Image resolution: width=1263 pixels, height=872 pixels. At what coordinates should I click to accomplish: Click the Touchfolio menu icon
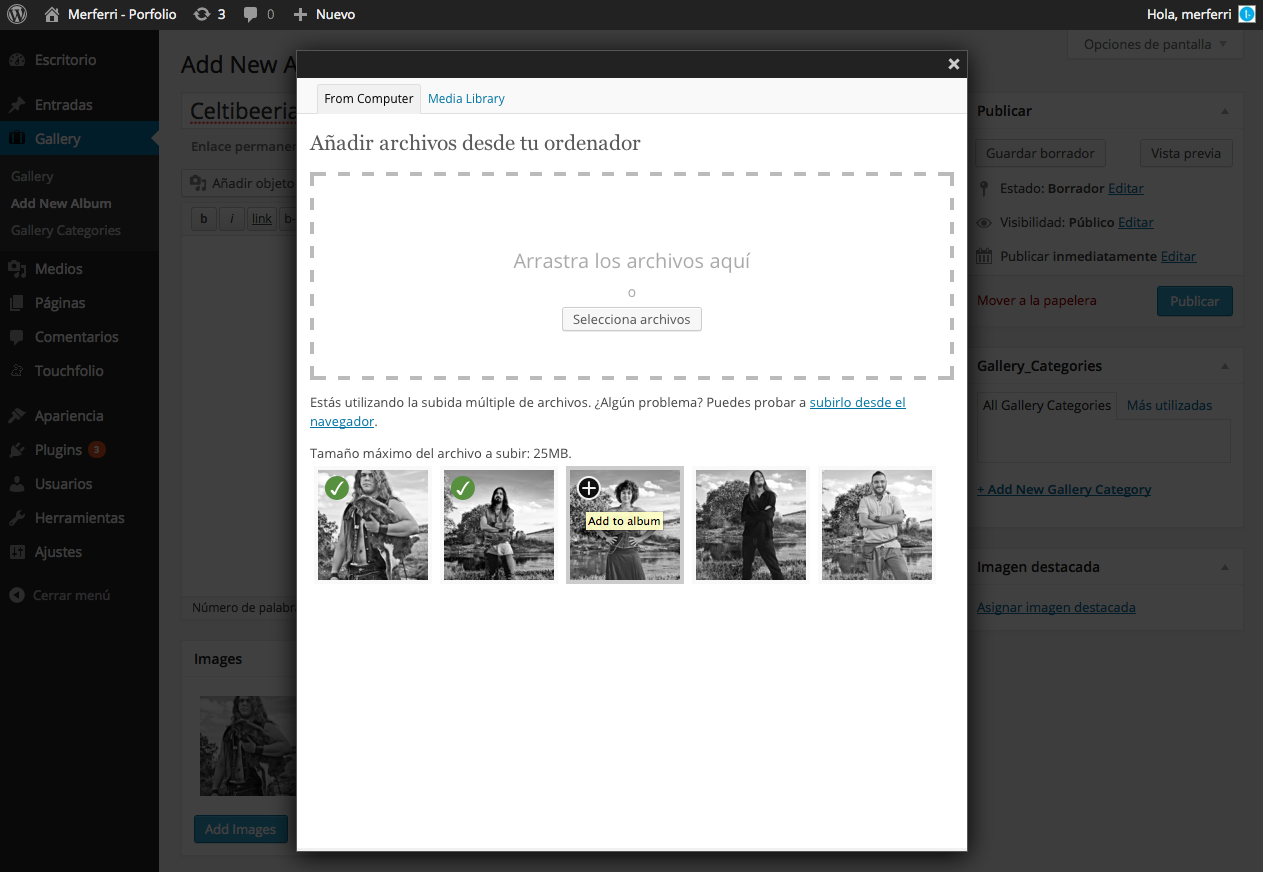[x=17, y=371]
